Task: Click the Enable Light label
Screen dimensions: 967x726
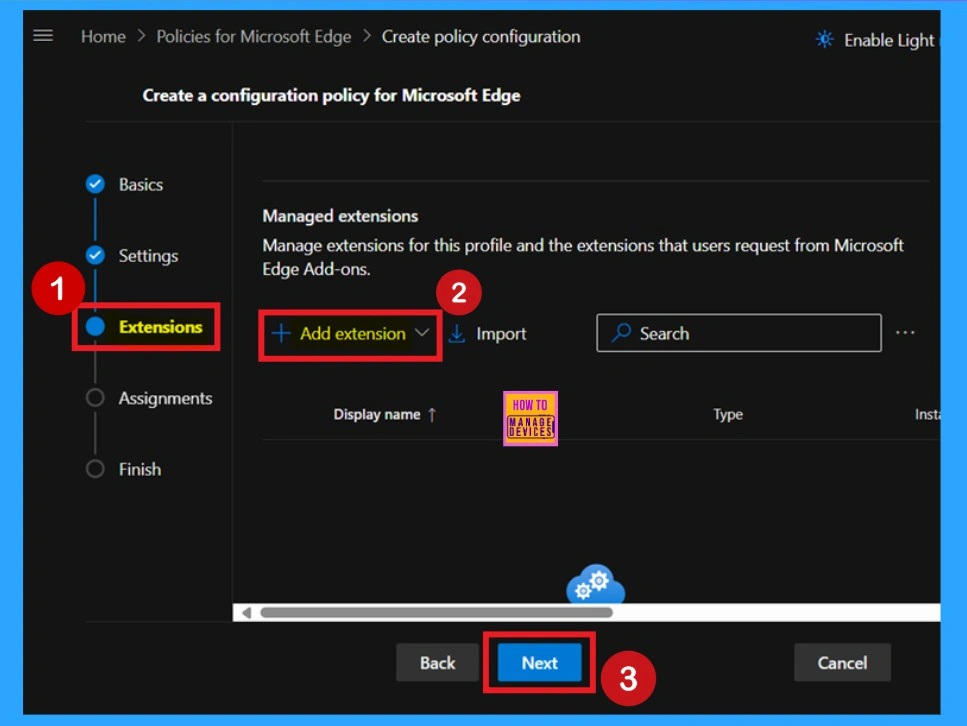Action: click(x=889, y=41)
